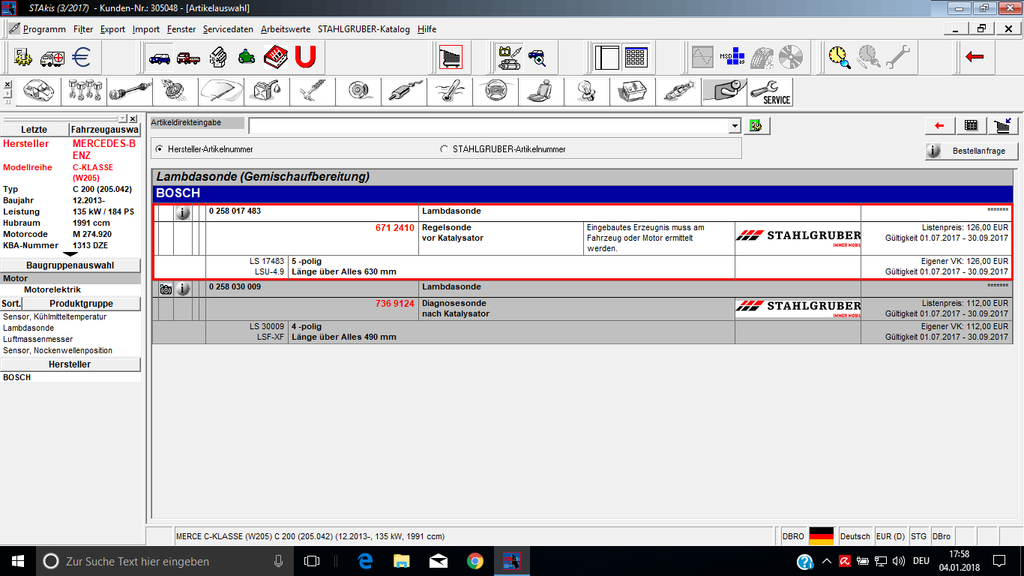Click the Bestellanfrage button
The height and width of the screenshot is (576, 1024).
pyautogui.click(x=971, y=151)
